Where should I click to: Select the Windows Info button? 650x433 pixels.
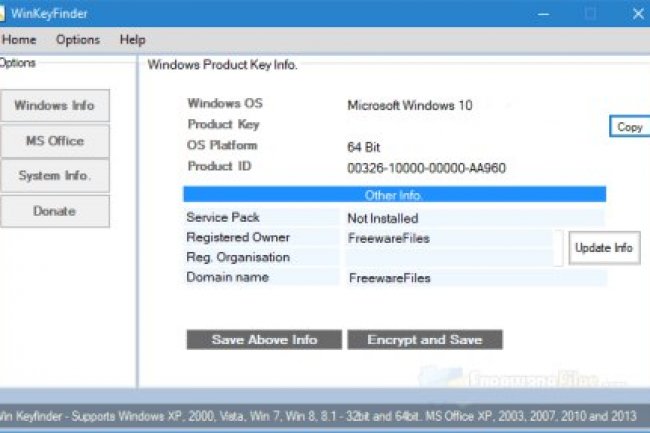click(54, 106)
